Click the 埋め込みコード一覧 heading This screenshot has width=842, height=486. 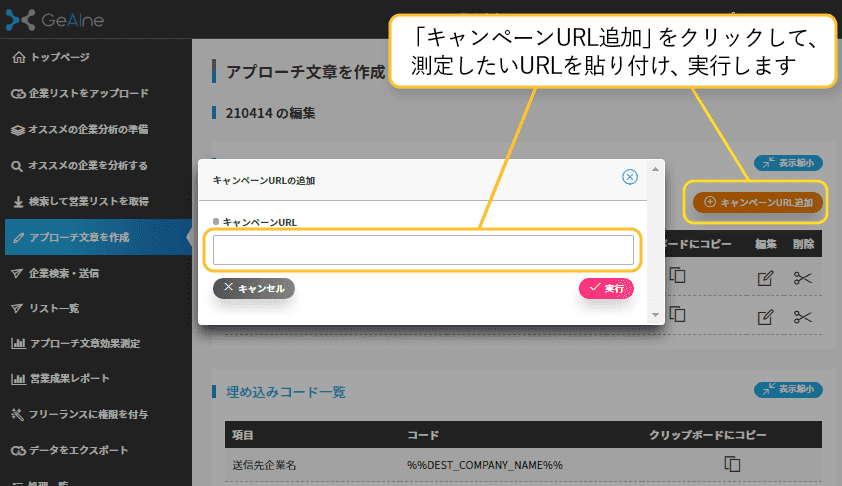coord(286,392)
